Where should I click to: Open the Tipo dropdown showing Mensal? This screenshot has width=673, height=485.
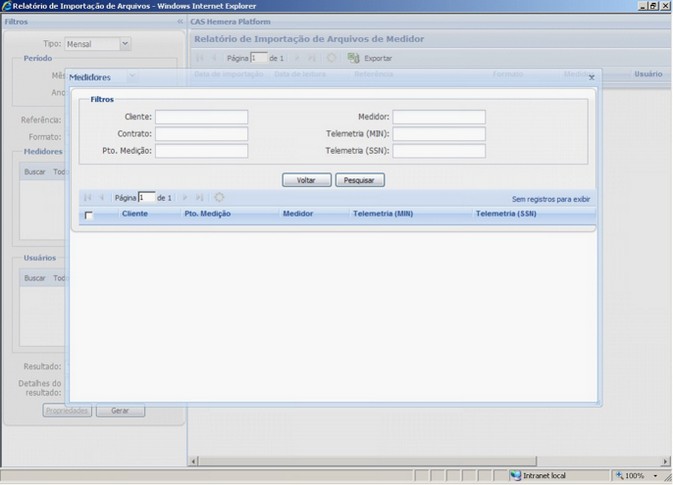(x=125, y=44)
